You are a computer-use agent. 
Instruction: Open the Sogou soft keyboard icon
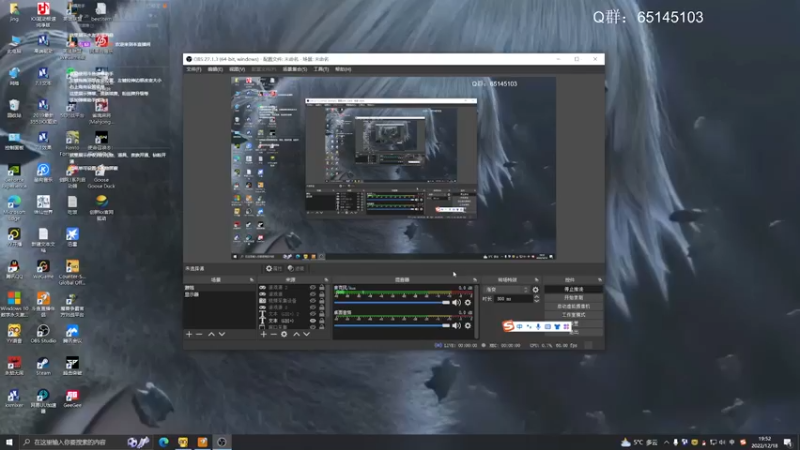pos(547,327)
